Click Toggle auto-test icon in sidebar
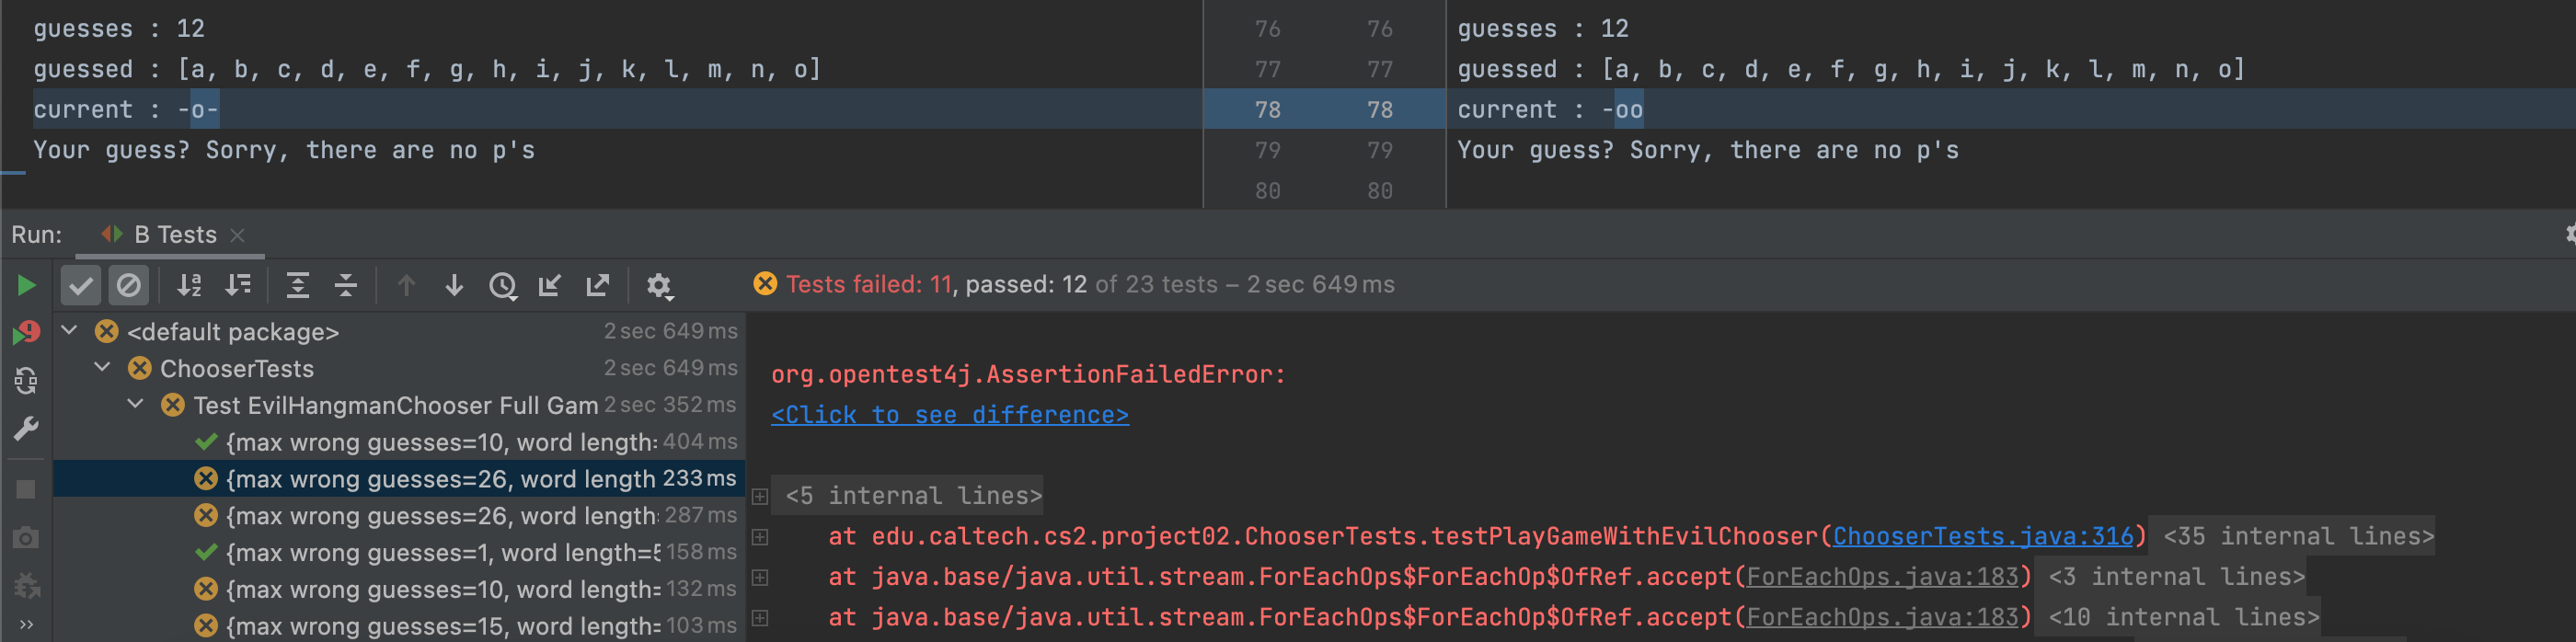Viewport: 2576px width, 642px height. click(27, 381)
